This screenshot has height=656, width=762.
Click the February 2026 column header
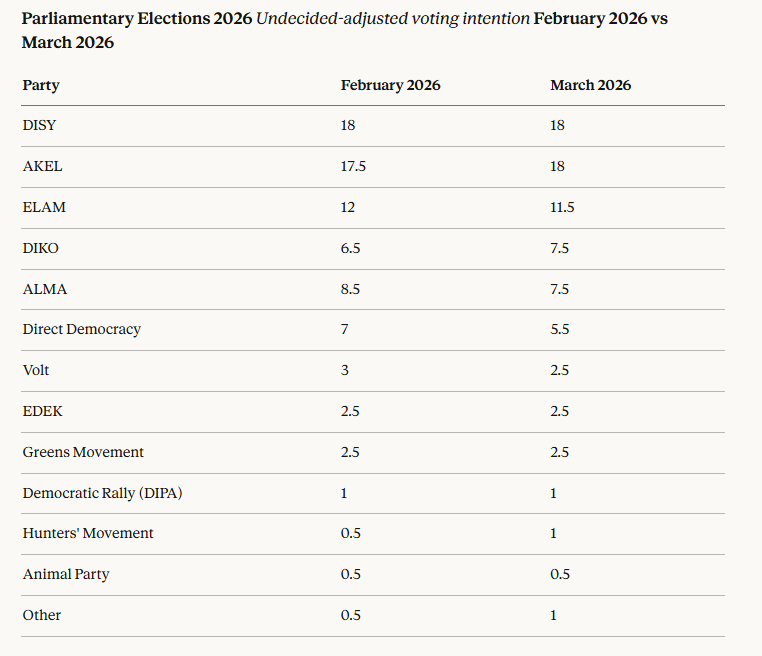(390, 85)
